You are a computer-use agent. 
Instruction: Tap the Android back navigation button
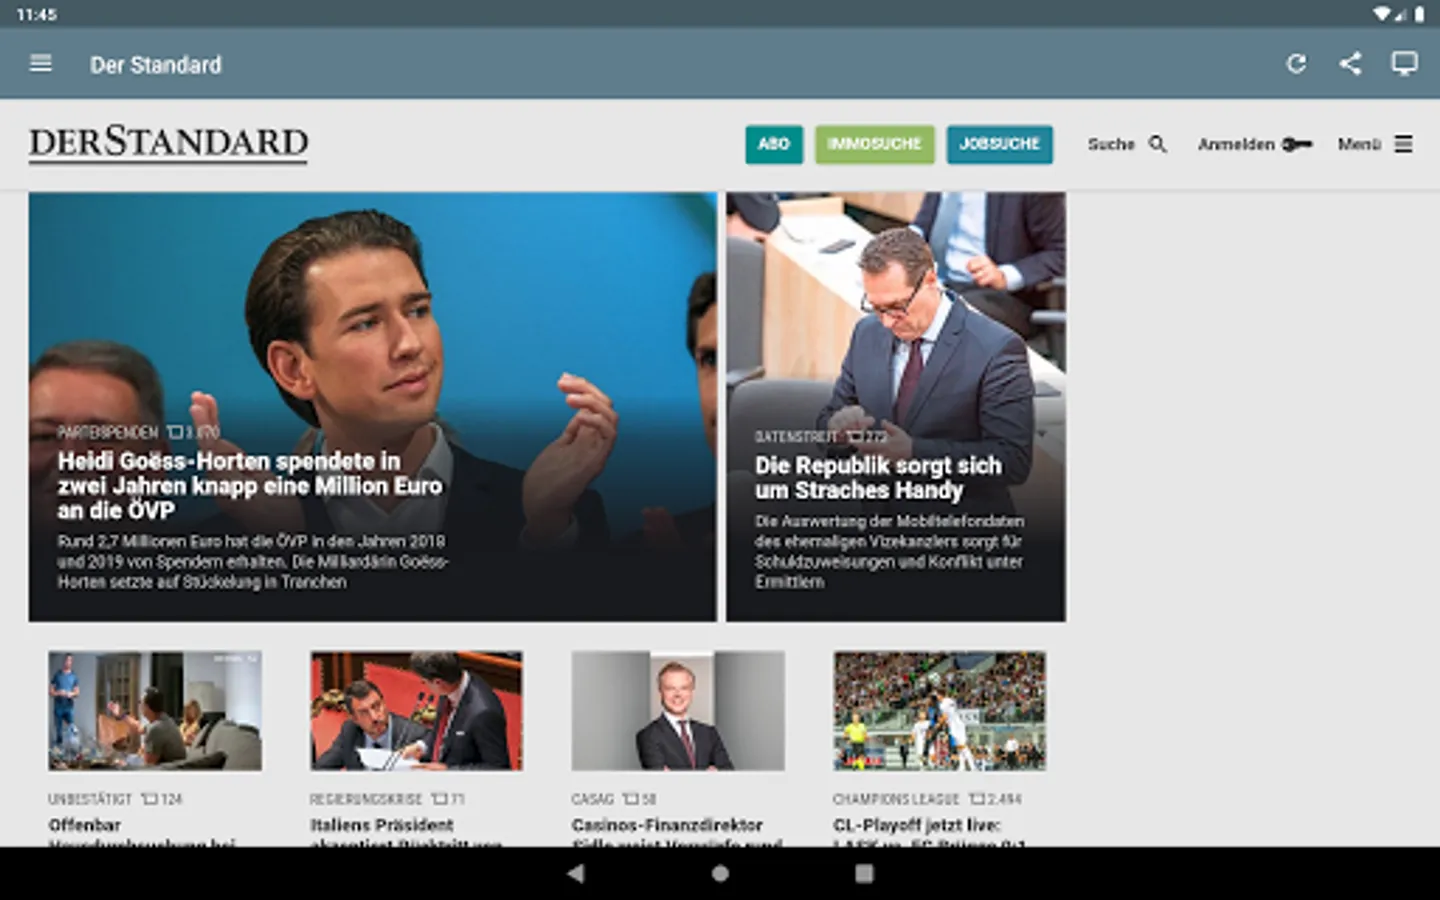[x=576, y=873]
